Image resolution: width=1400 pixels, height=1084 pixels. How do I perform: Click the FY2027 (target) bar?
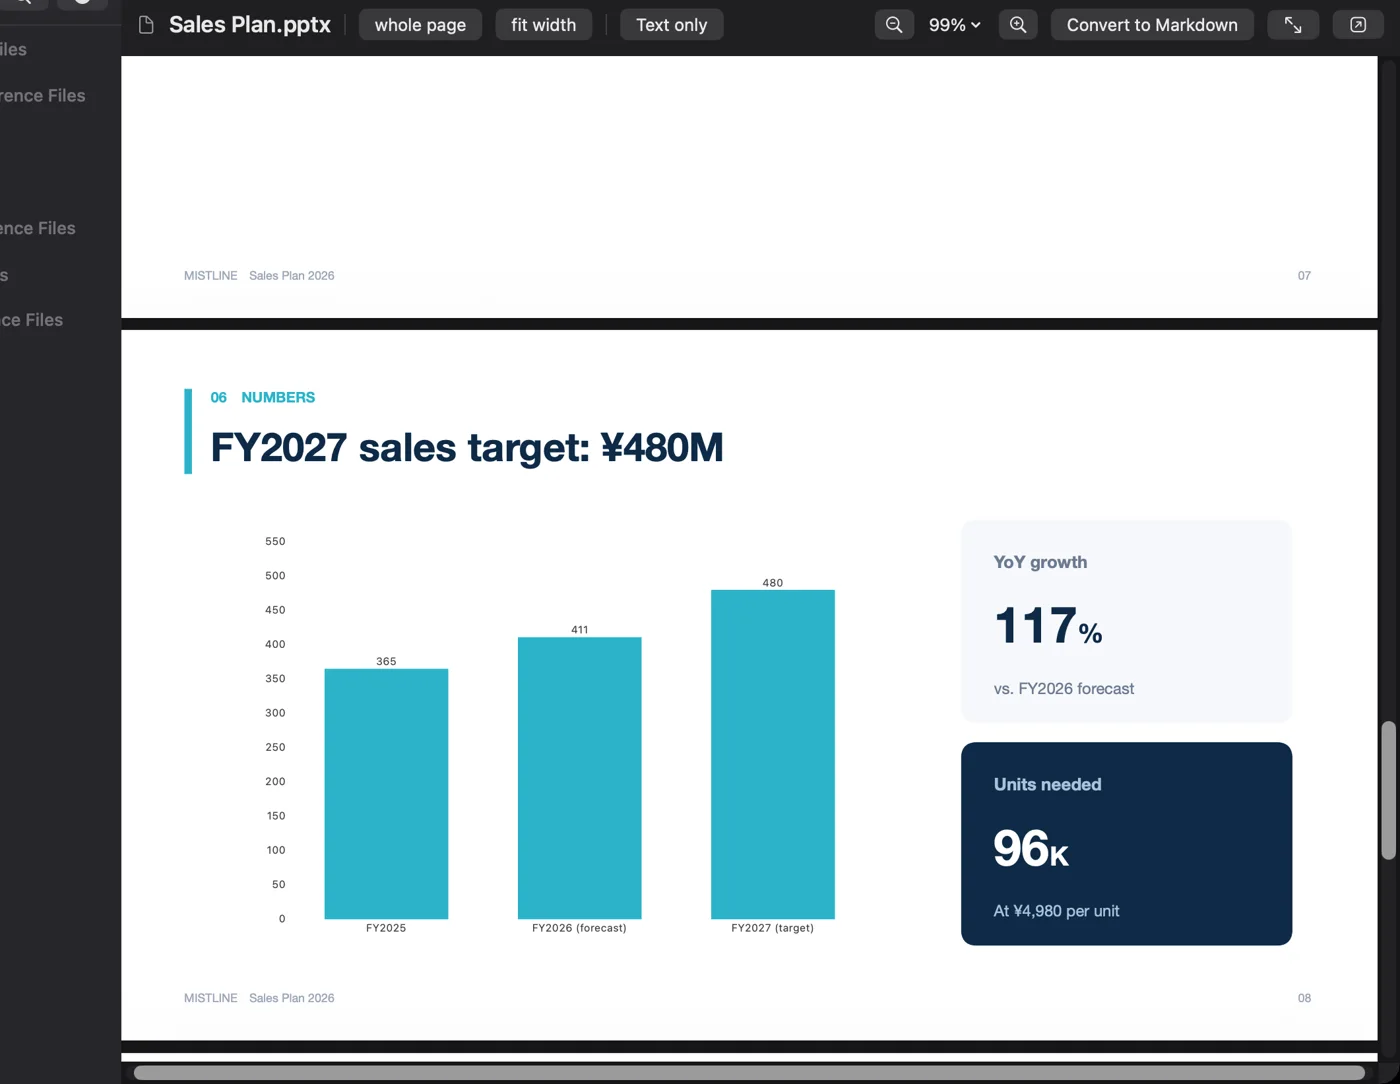(x=772, y=754)
